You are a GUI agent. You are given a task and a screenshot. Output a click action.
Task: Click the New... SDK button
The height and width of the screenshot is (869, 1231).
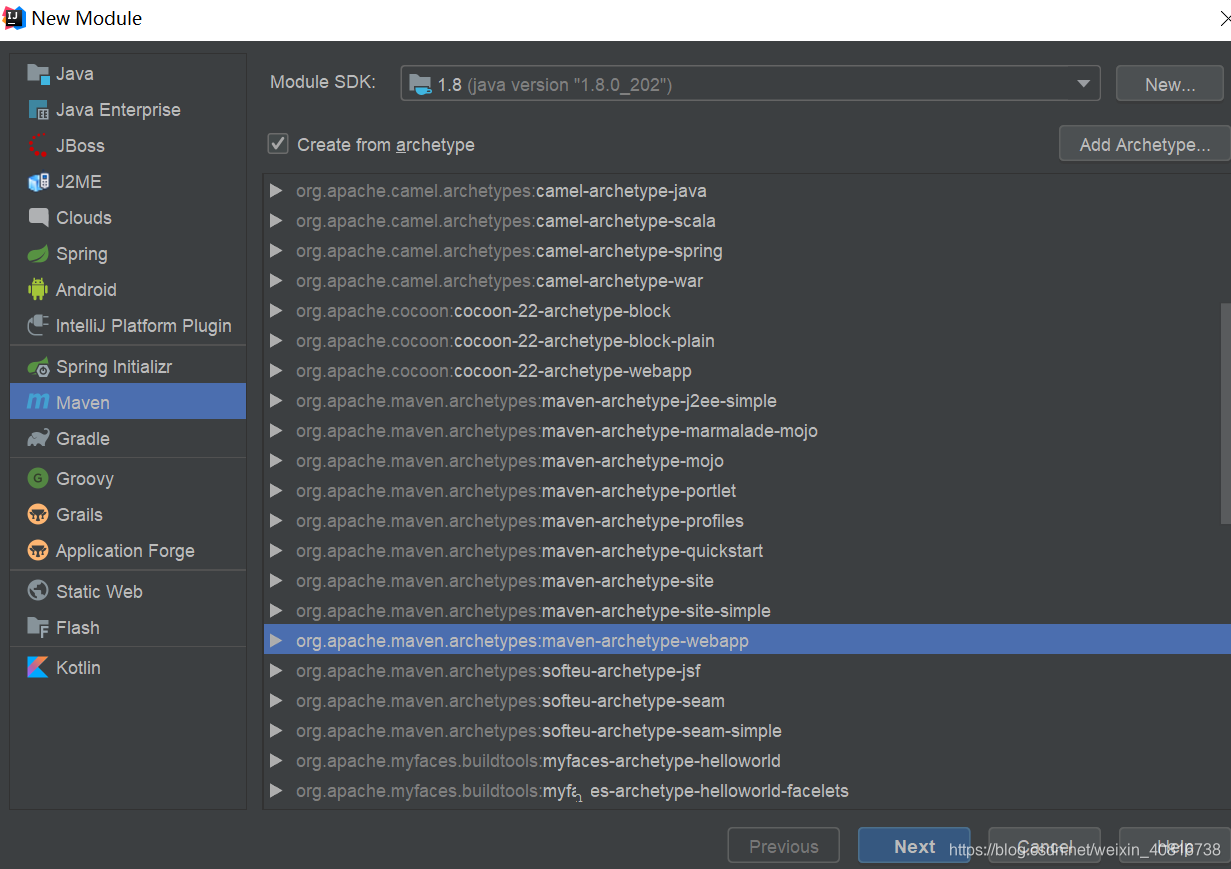click(x=1170, y=84)
